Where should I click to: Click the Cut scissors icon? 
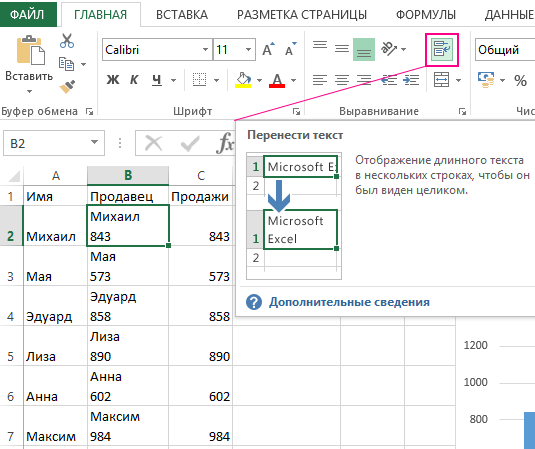[x=67, y=41]
